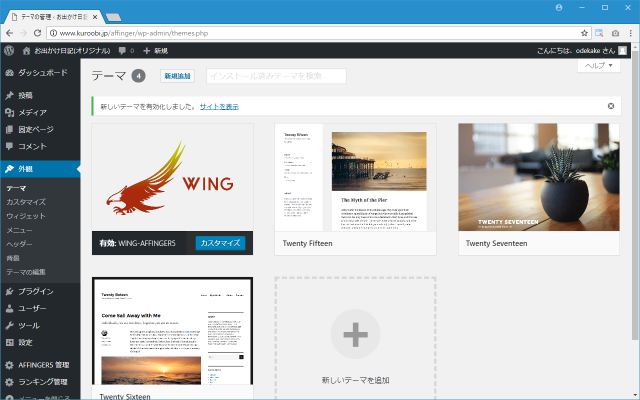The image size is (640, 400).
Task: Click the plus 新規 in admin bar
Action: point(156,51)
